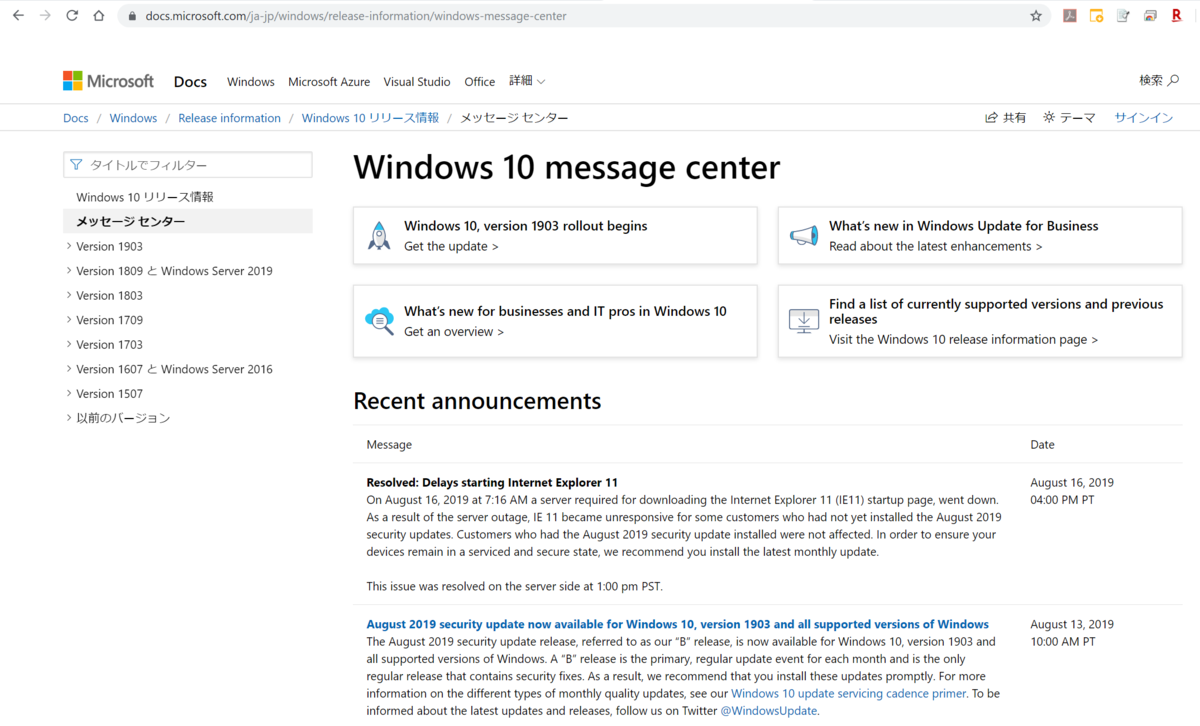
Task: Open the PDF extension icon
Action: click(x=1069, y=16)
